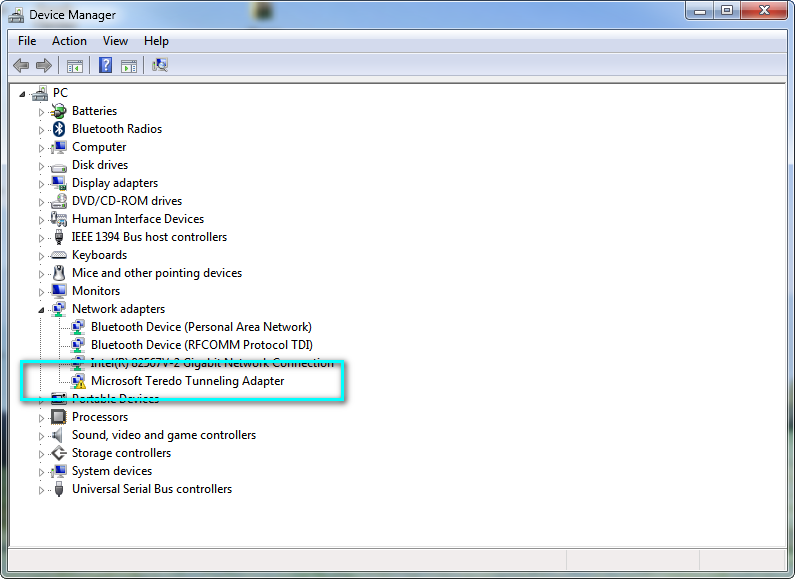This screenshot has height=579, width=795.
Task: Expand the Disk drives category
Action: pyautogui.click(x=41, y=166)
